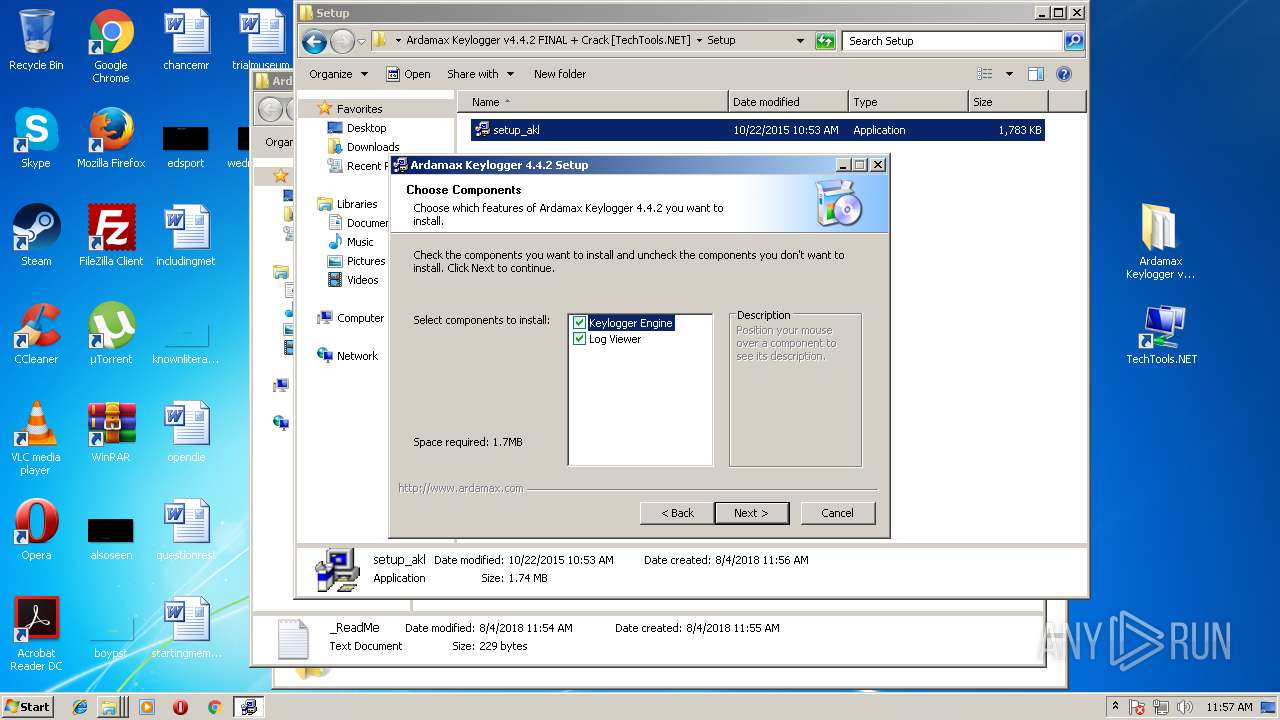
Task: Click Next in Ardamax setup
Action: coord(751,513)
